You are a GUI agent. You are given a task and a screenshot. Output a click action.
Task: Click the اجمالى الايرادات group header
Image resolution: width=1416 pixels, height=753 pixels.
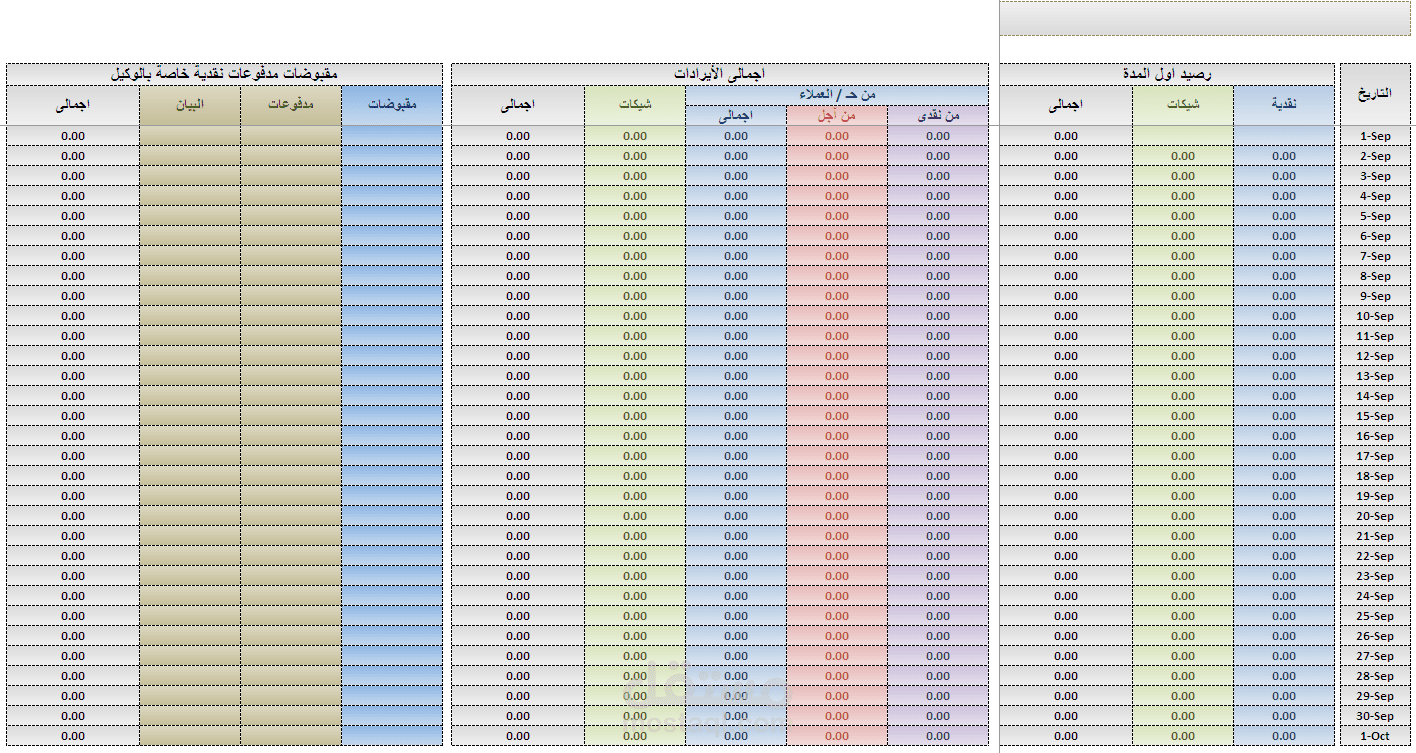tap(720, 75)
